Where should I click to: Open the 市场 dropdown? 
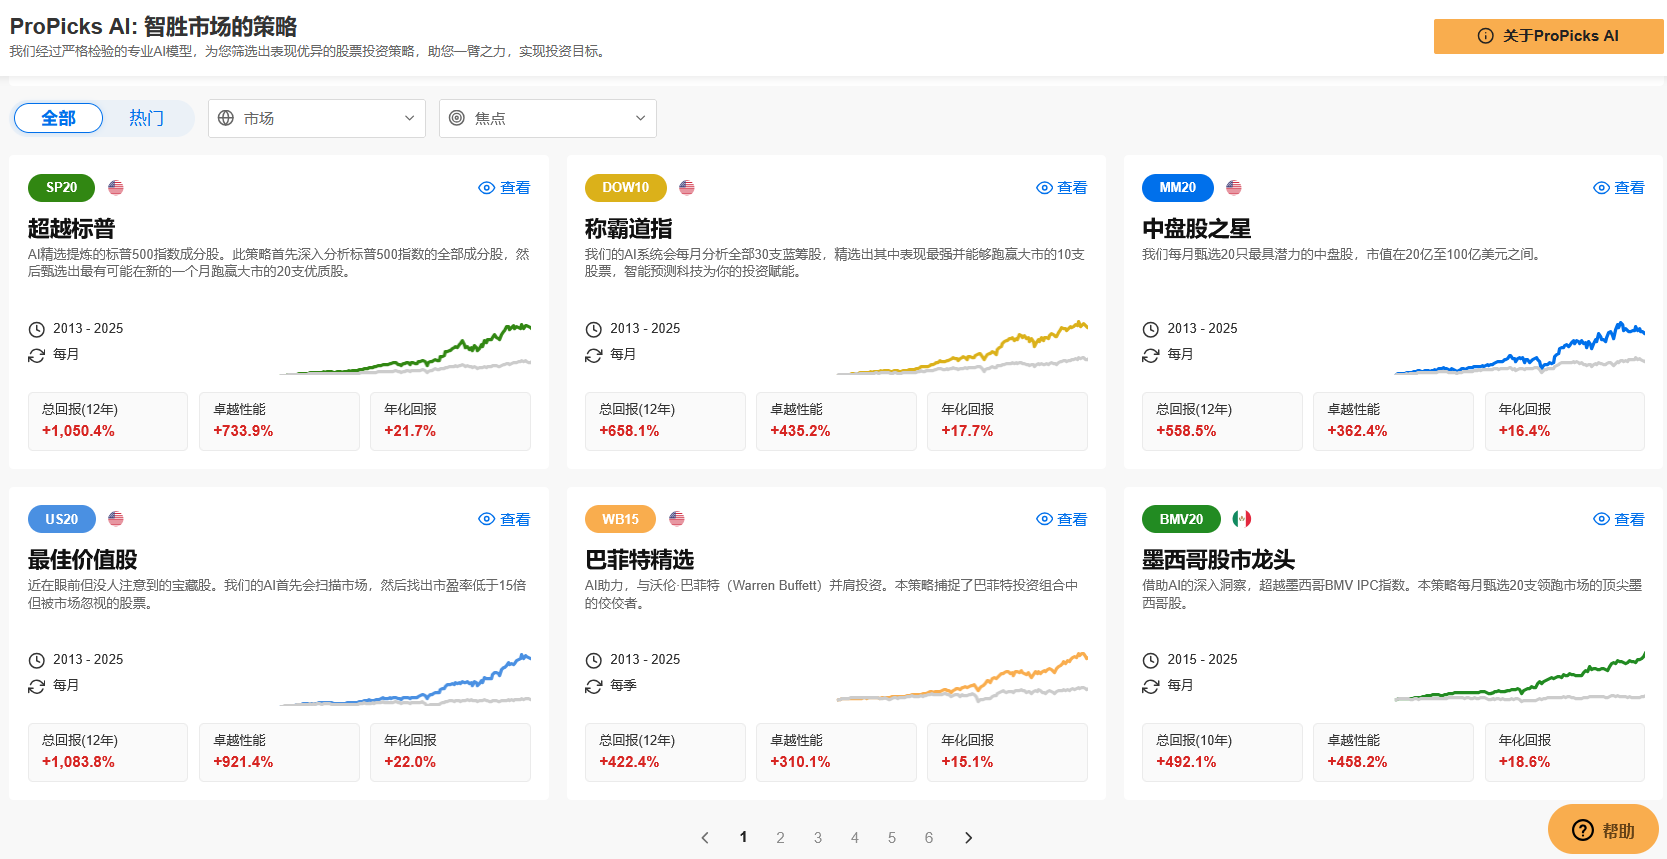pos(317,118)
